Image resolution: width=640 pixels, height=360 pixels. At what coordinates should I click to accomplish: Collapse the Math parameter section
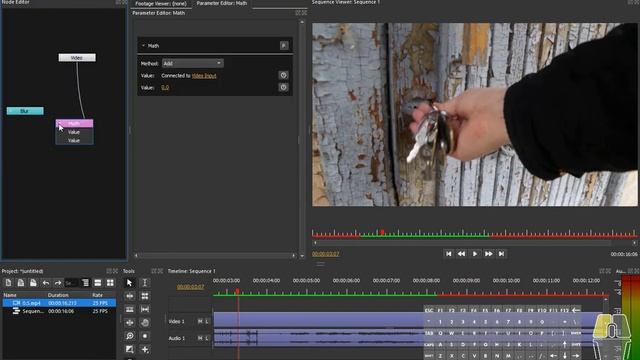pos(144,46)
